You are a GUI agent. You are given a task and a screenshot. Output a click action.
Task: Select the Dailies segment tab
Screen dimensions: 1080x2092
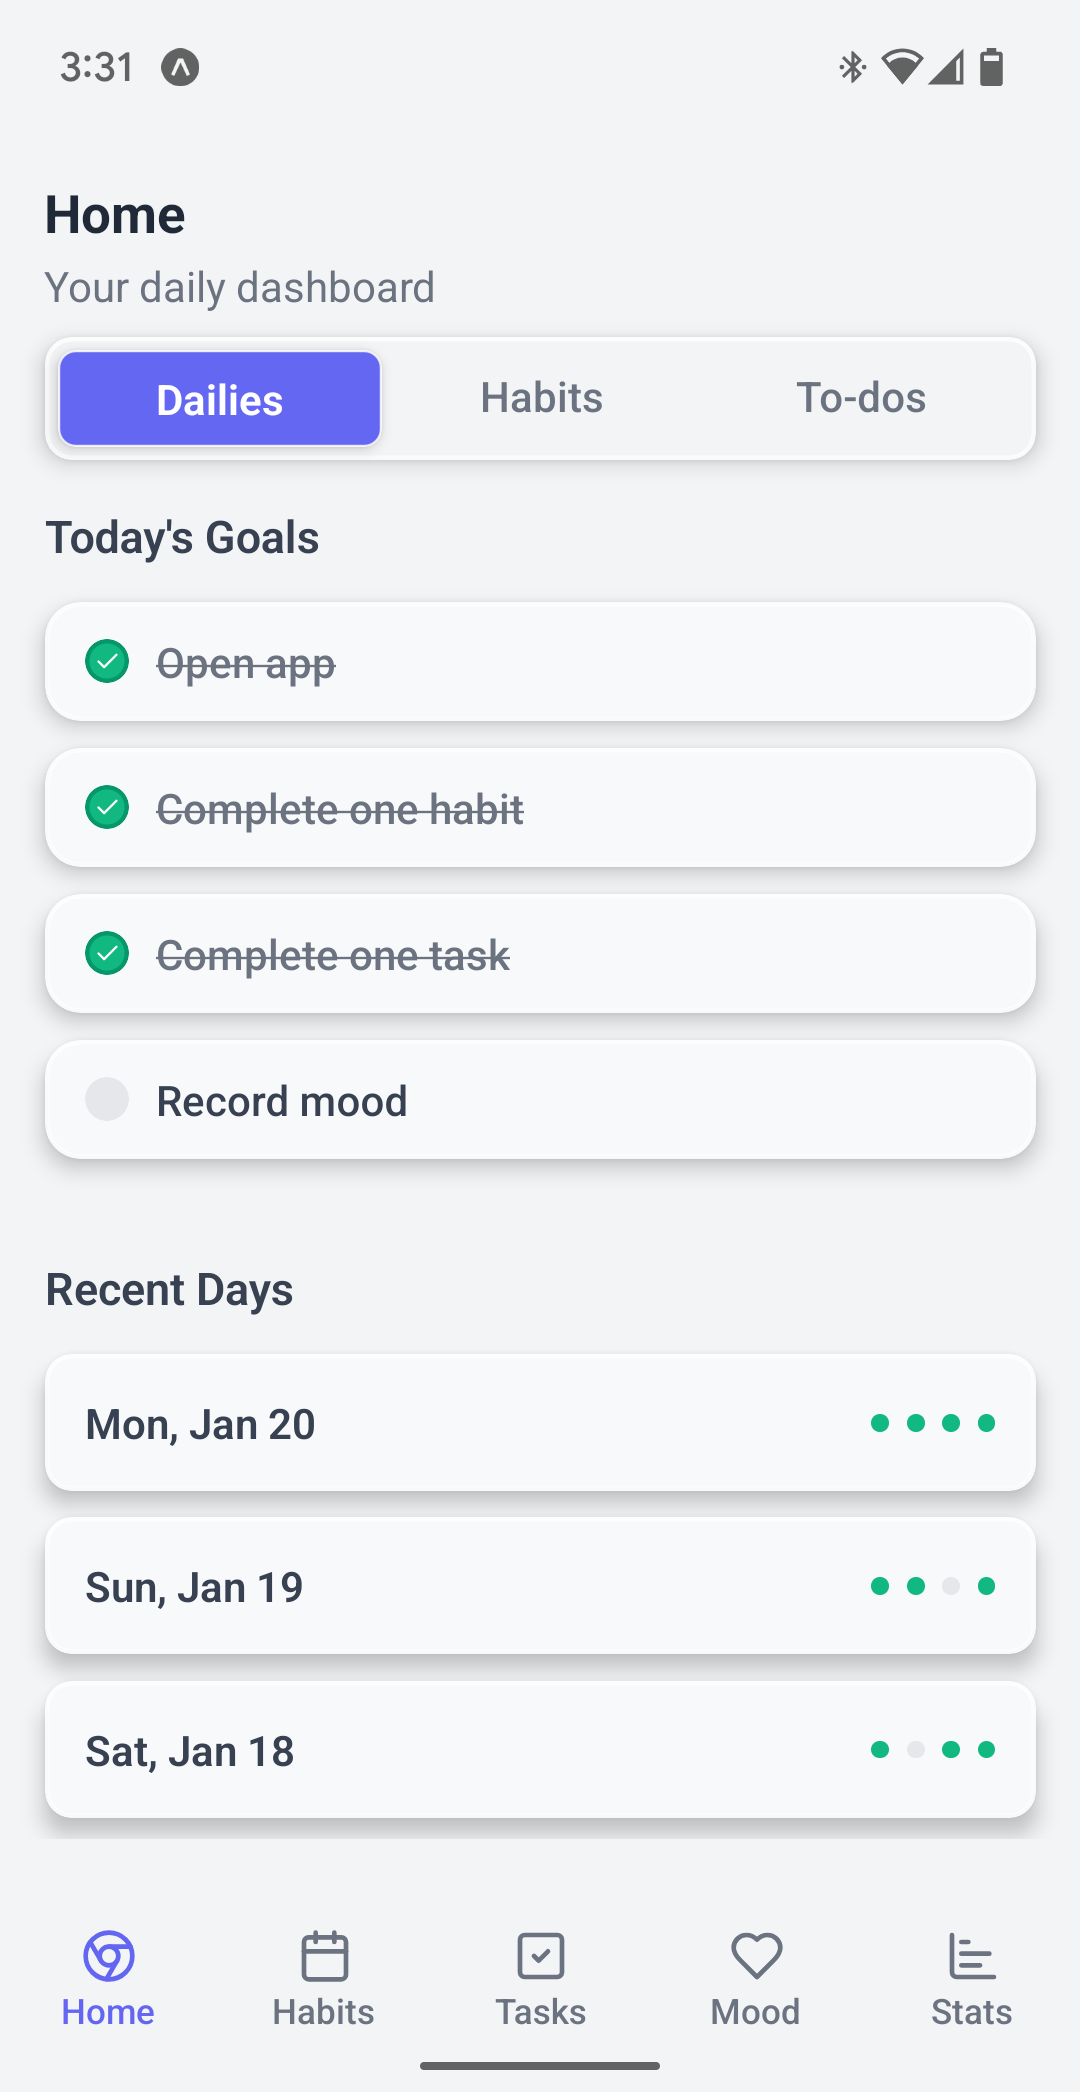pos(220,398)
